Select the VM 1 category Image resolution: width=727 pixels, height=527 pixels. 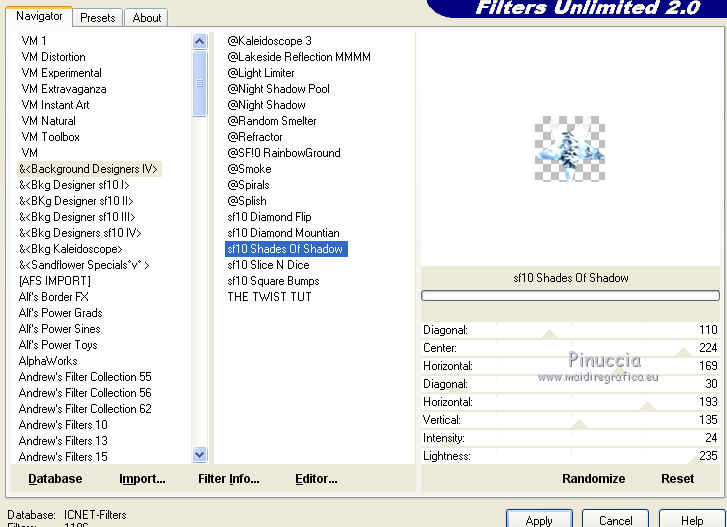34,41
